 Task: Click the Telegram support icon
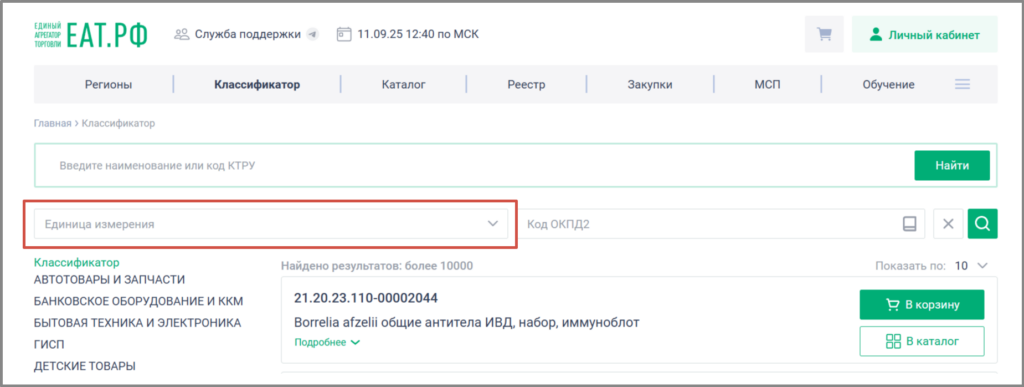point(313,35)
